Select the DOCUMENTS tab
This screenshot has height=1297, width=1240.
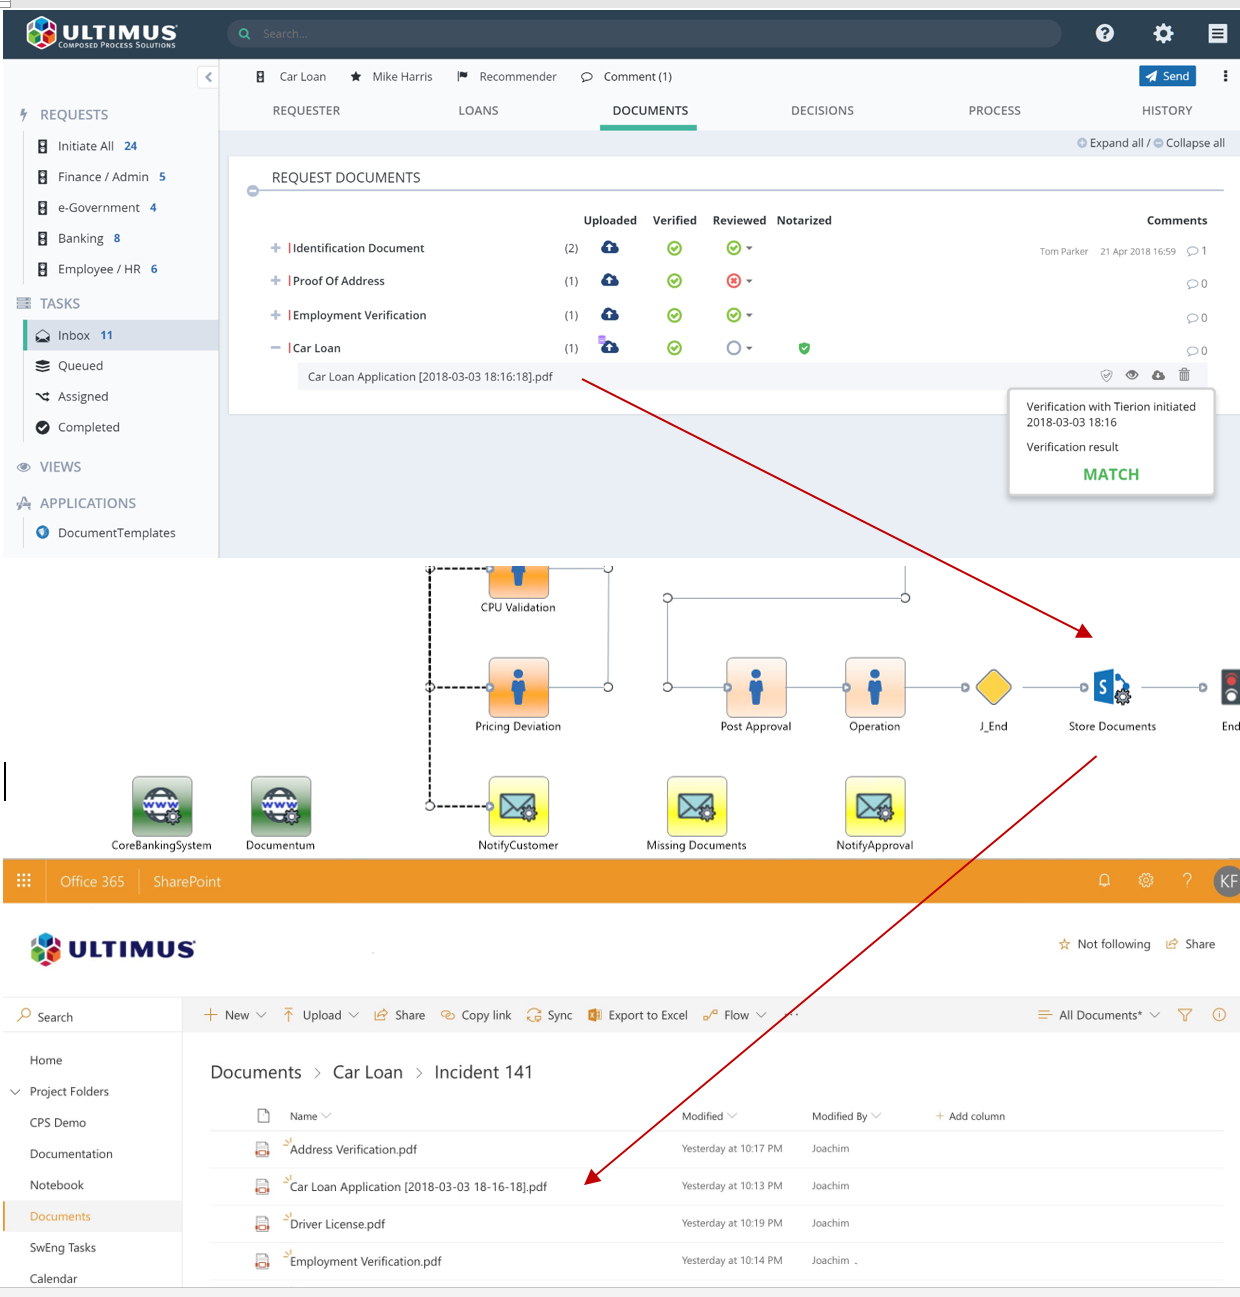(x=650, y=111)
